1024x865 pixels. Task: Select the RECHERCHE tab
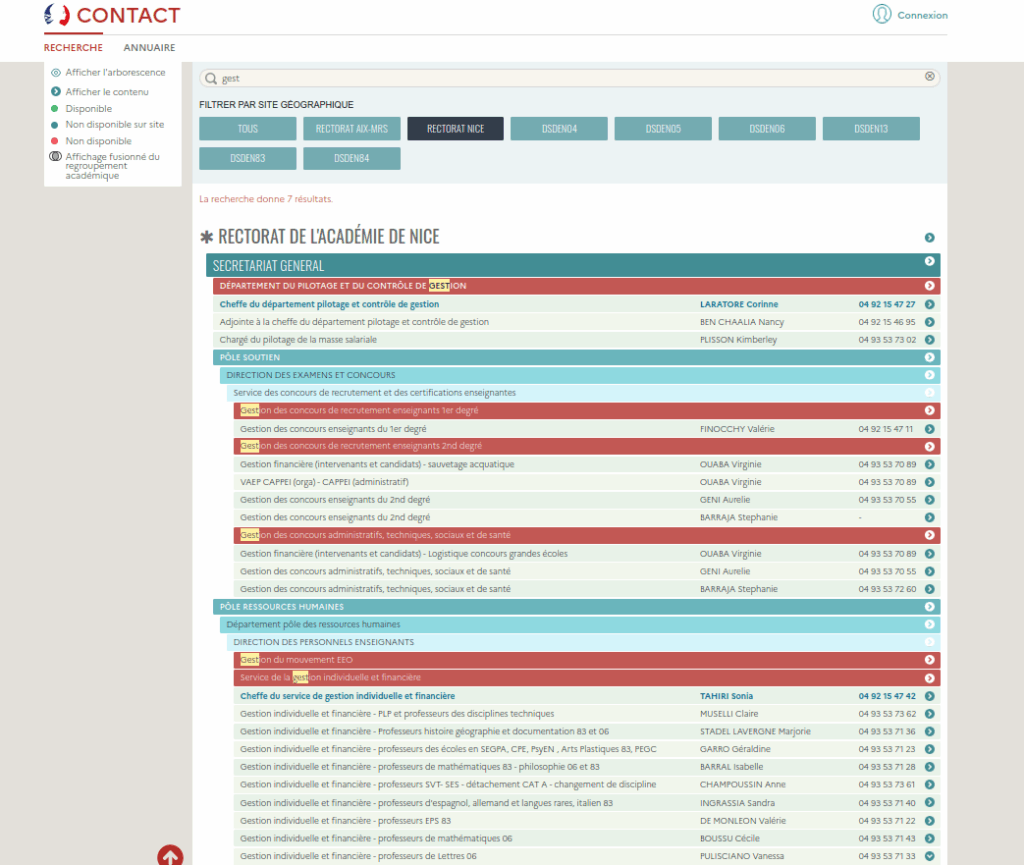click(73, 48)
